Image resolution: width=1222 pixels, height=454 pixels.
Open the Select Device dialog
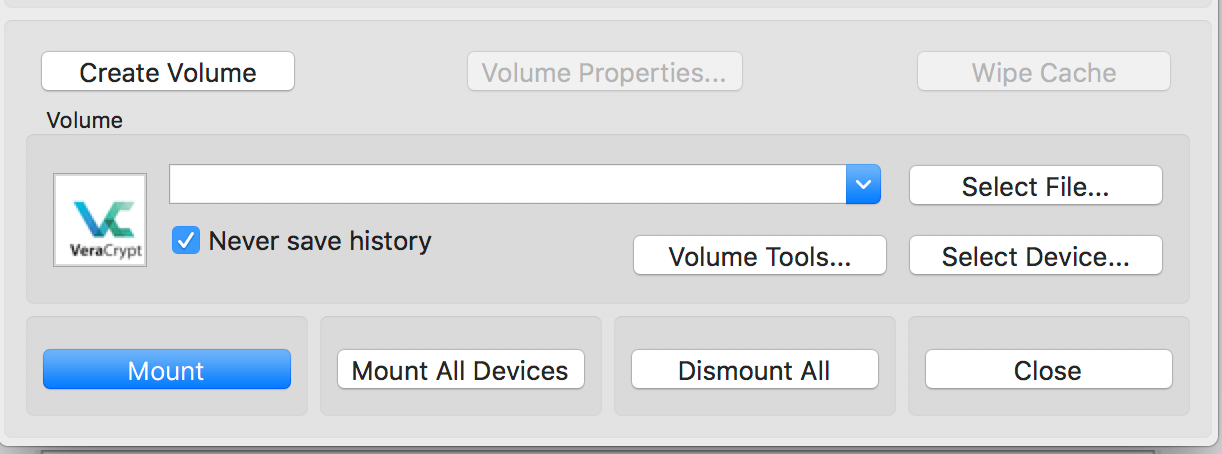click(x=1035, y=256)
